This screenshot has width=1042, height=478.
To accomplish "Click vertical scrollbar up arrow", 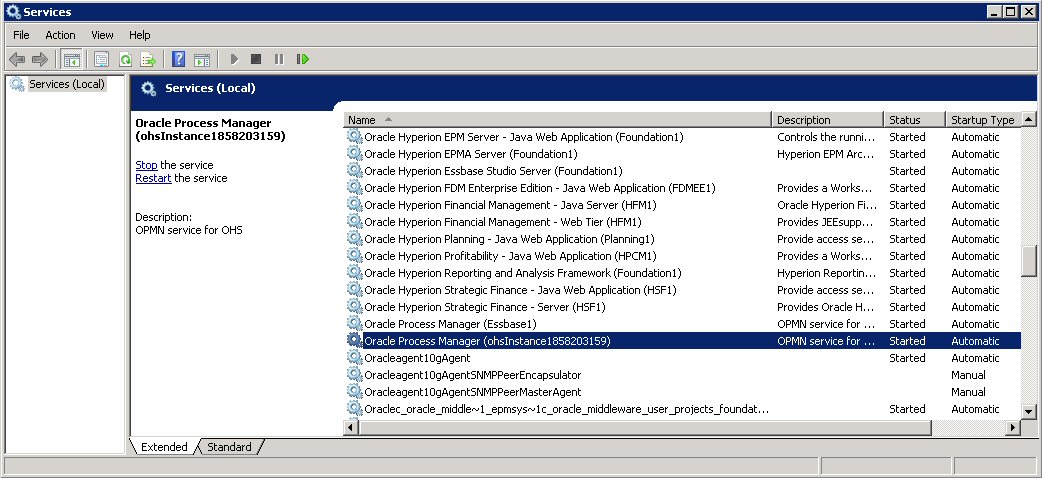I will point(1029,120).
